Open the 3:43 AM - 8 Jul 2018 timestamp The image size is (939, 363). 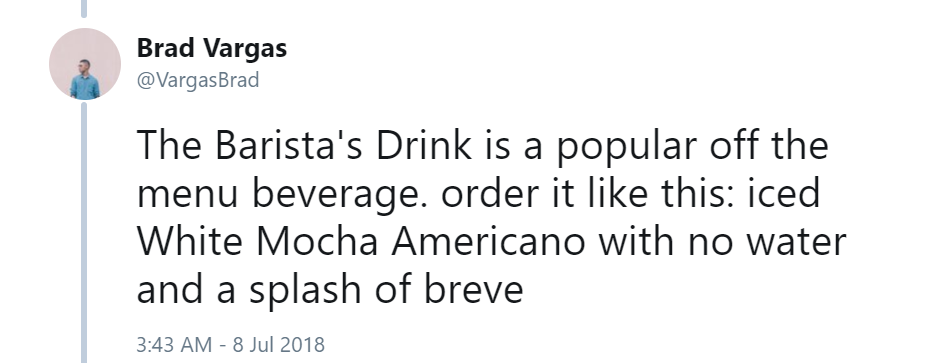(x=231, y=345)
